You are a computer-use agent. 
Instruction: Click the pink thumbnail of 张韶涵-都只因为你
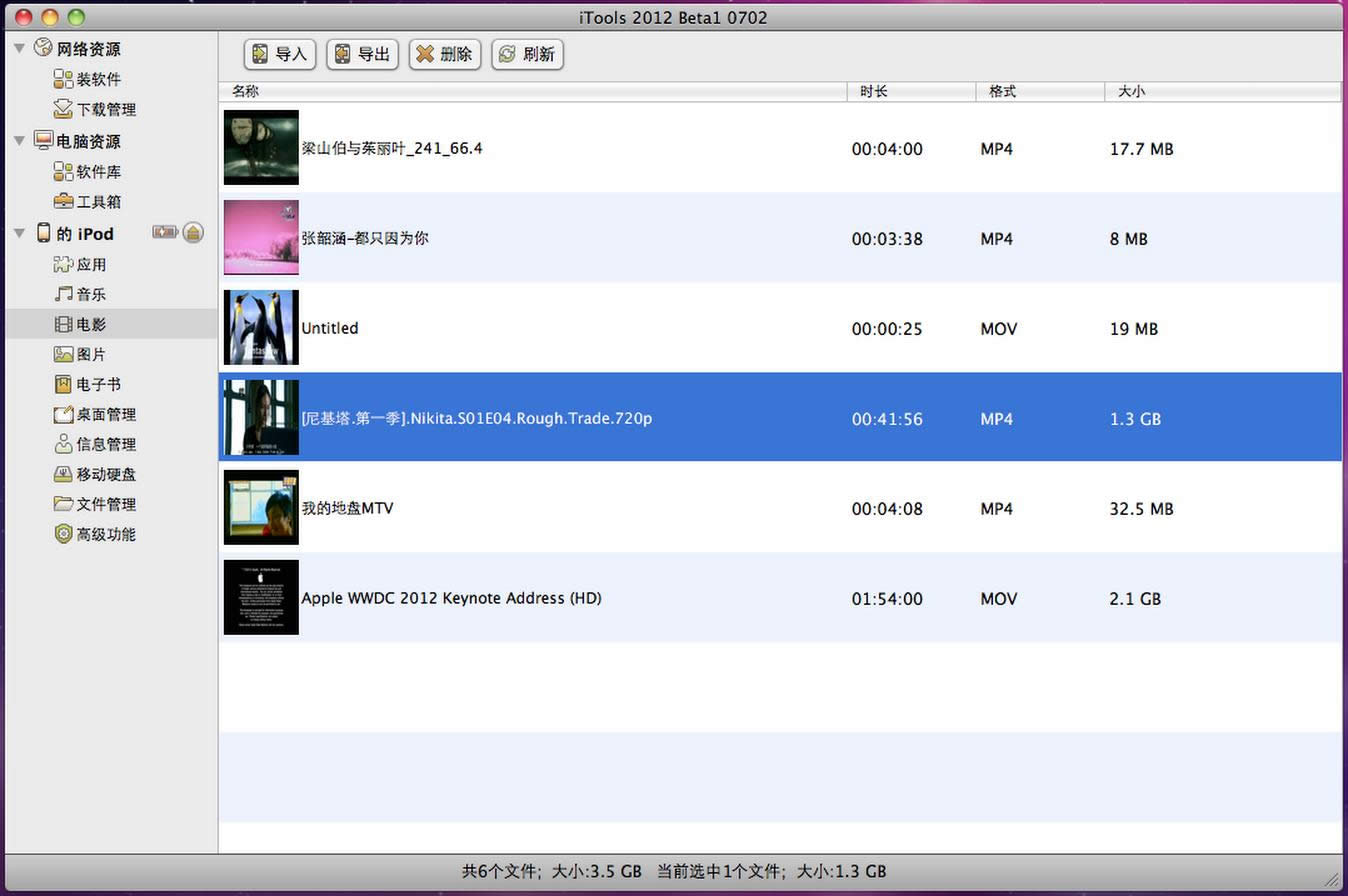coord(261,237)
